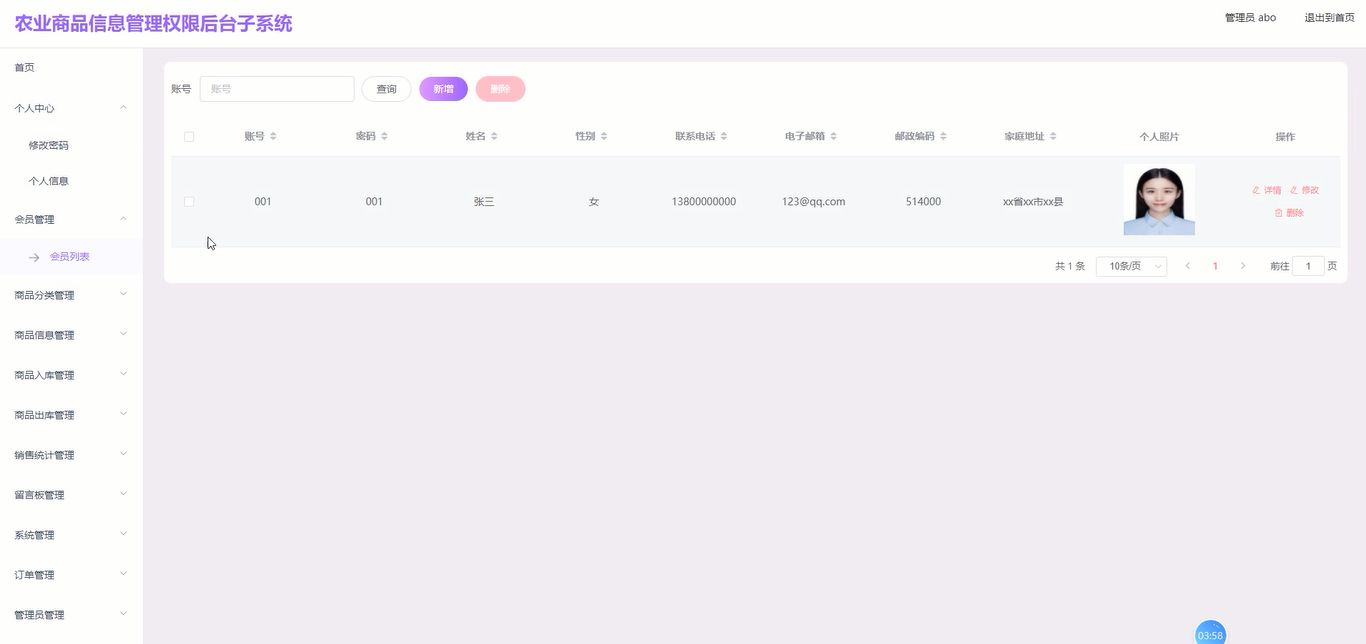Screen dimensions: 1366x644
Task: Open 详情 for member 张三
Action: pos(1267,190)
